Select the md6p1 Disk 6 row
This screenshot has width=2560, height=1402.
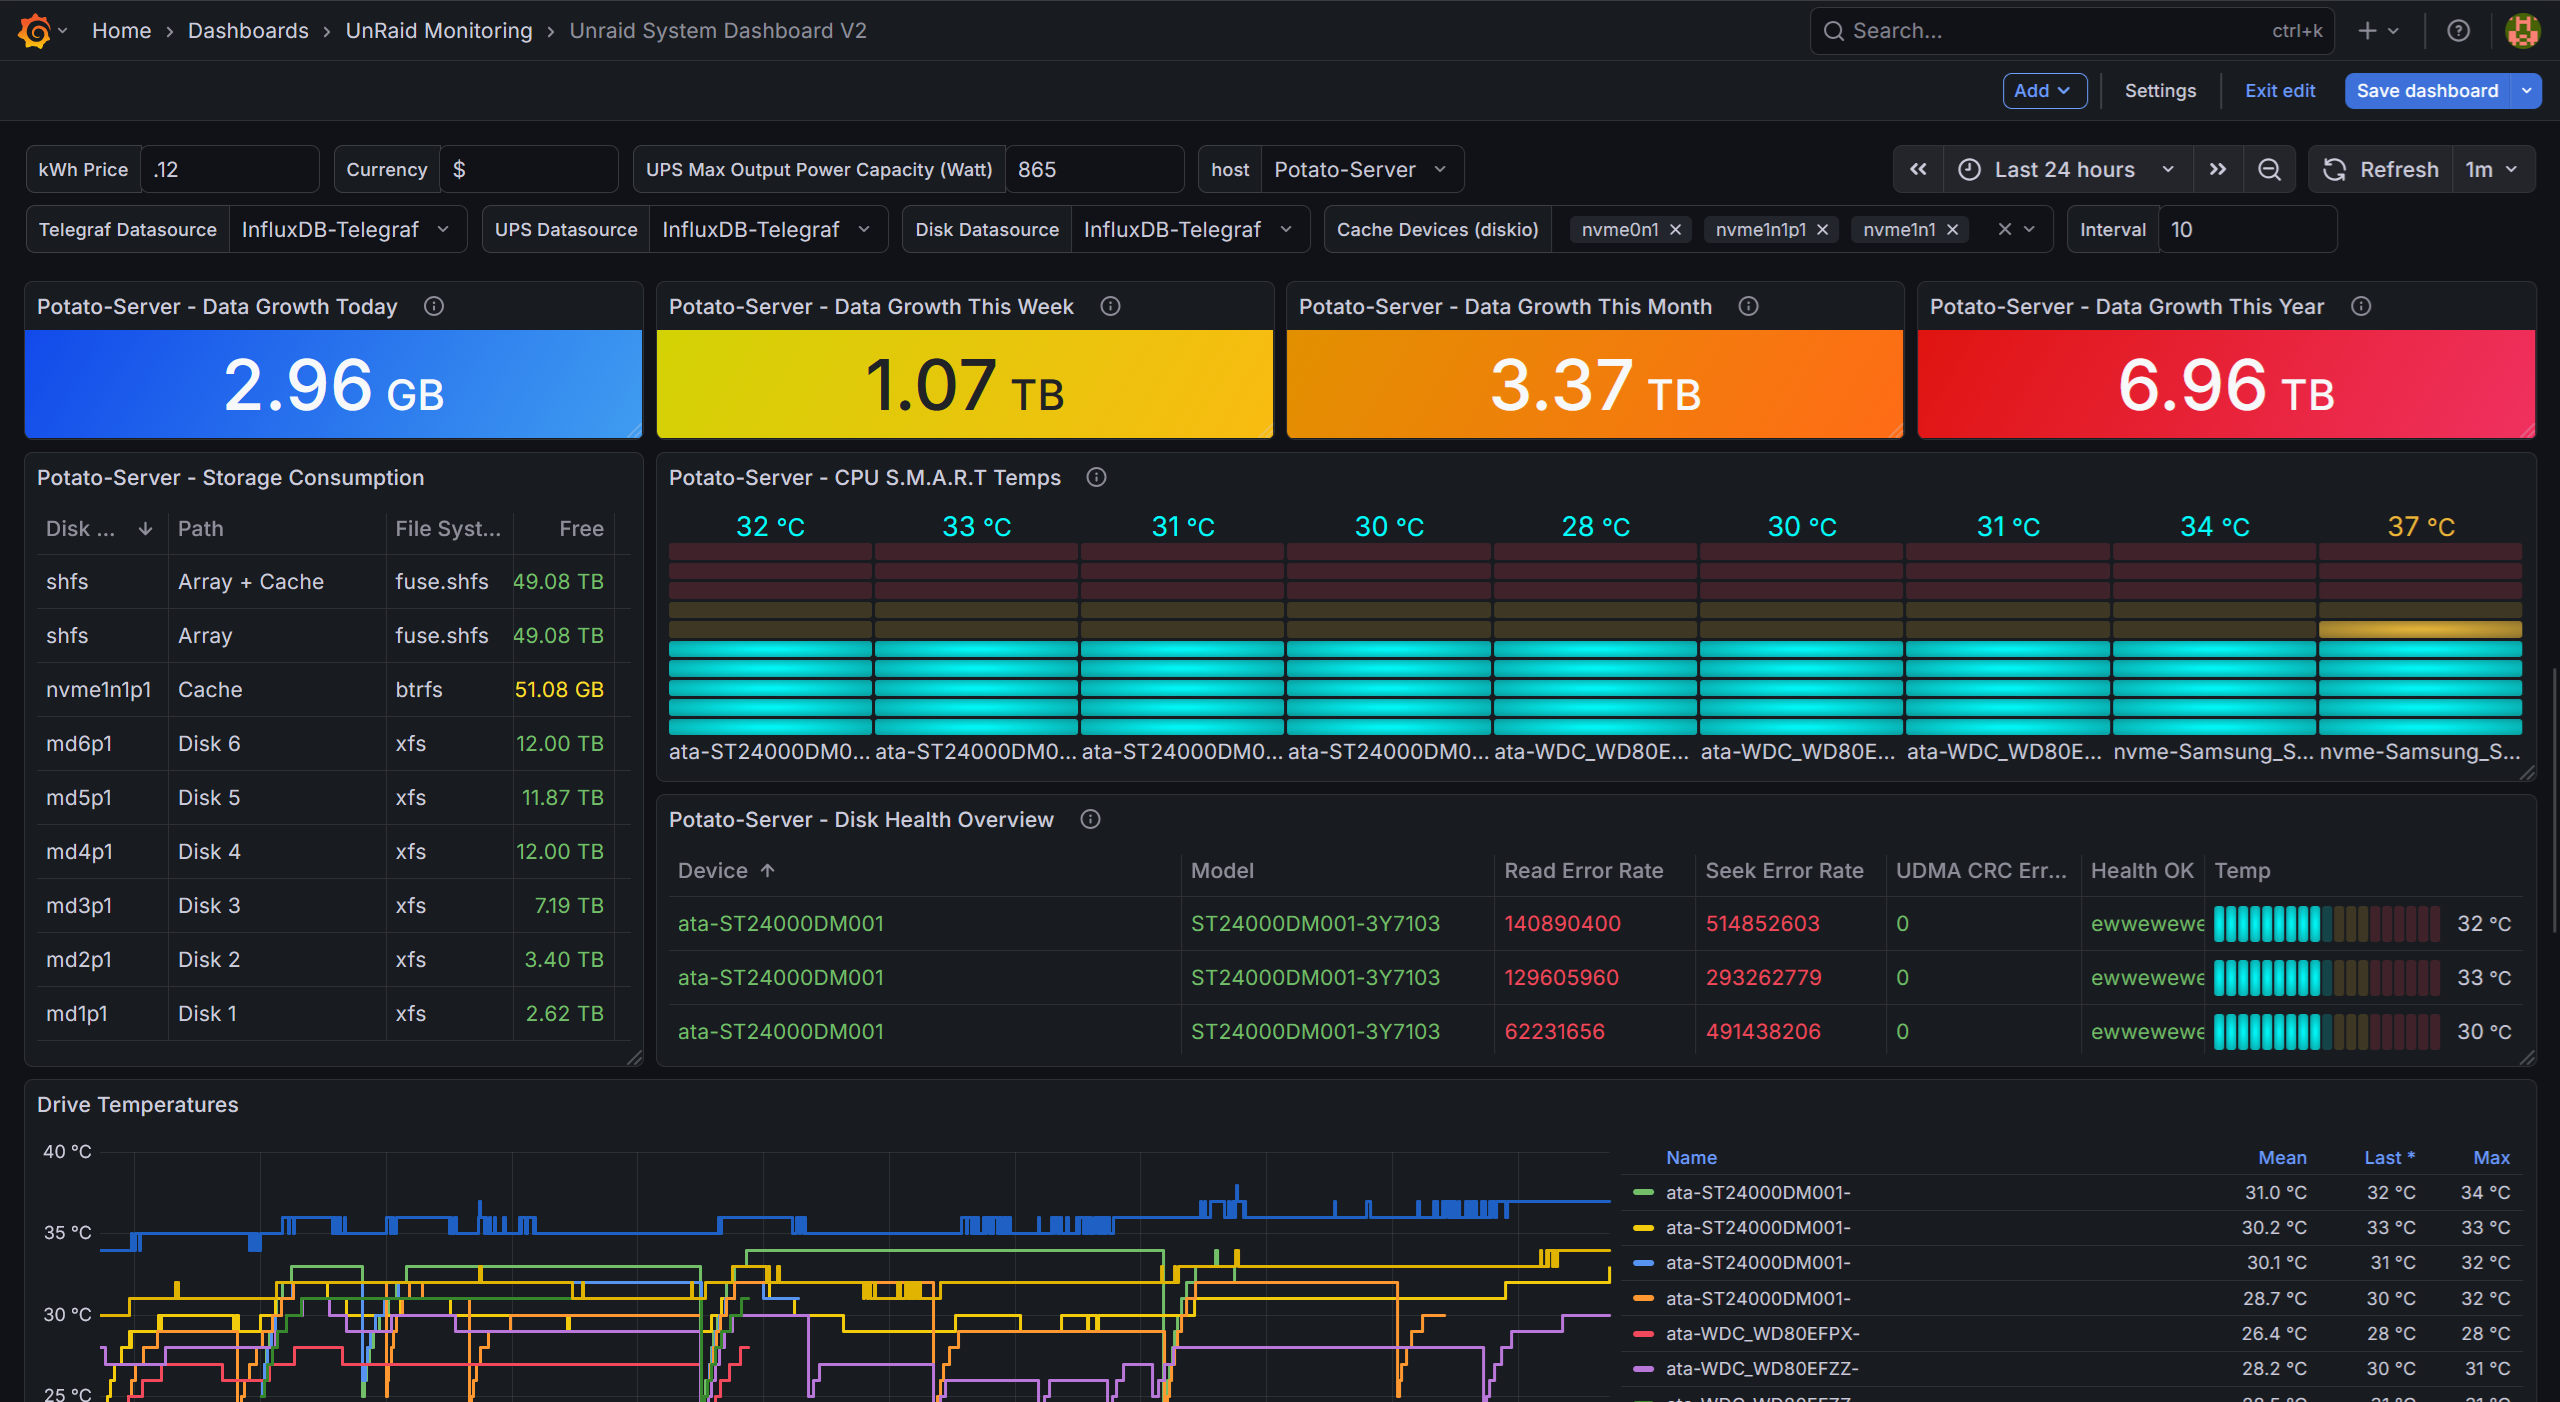(333, 744)
